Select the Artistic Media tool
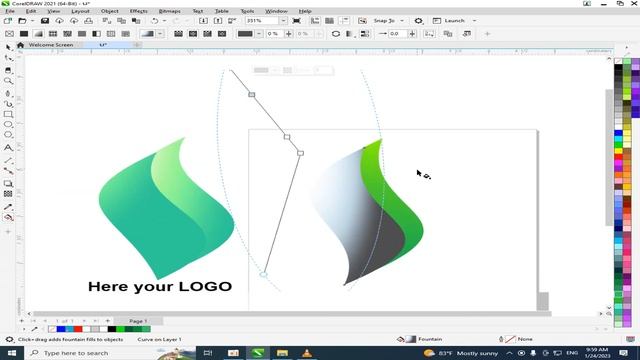640x360 pixels. (8, 104)
